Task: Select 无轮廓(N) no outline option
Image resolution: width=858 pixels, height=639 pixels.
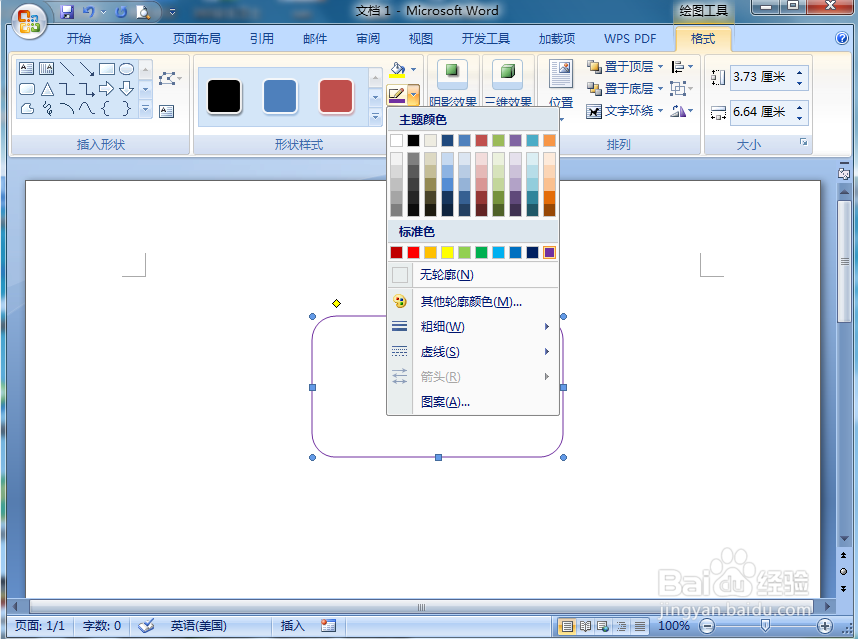Action: pyautogui.click(x=473, y=275)
